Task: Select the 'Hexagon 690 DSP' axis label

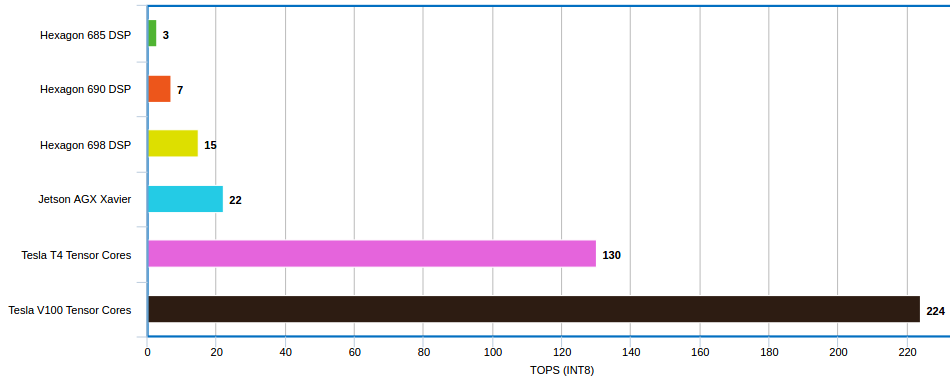Action: [x=85, y=90]
